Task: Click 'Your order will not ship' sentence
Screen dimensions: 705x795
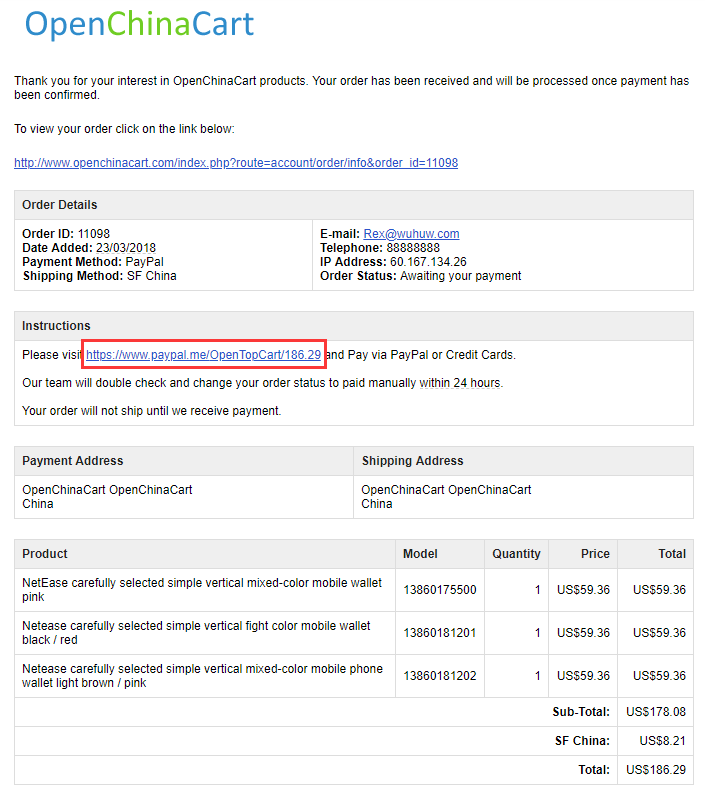Action: pos(152,411)
